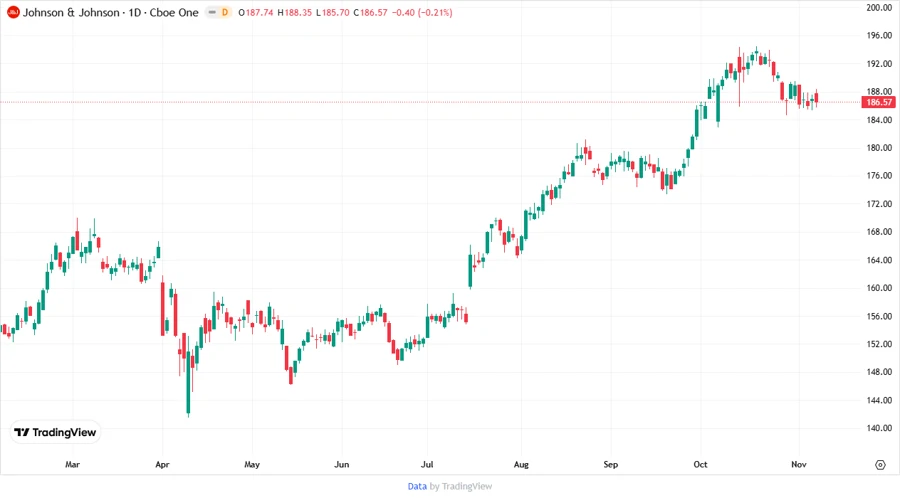
Task: Click the Oct label on time axis
Action: click(x=700, y=464)
